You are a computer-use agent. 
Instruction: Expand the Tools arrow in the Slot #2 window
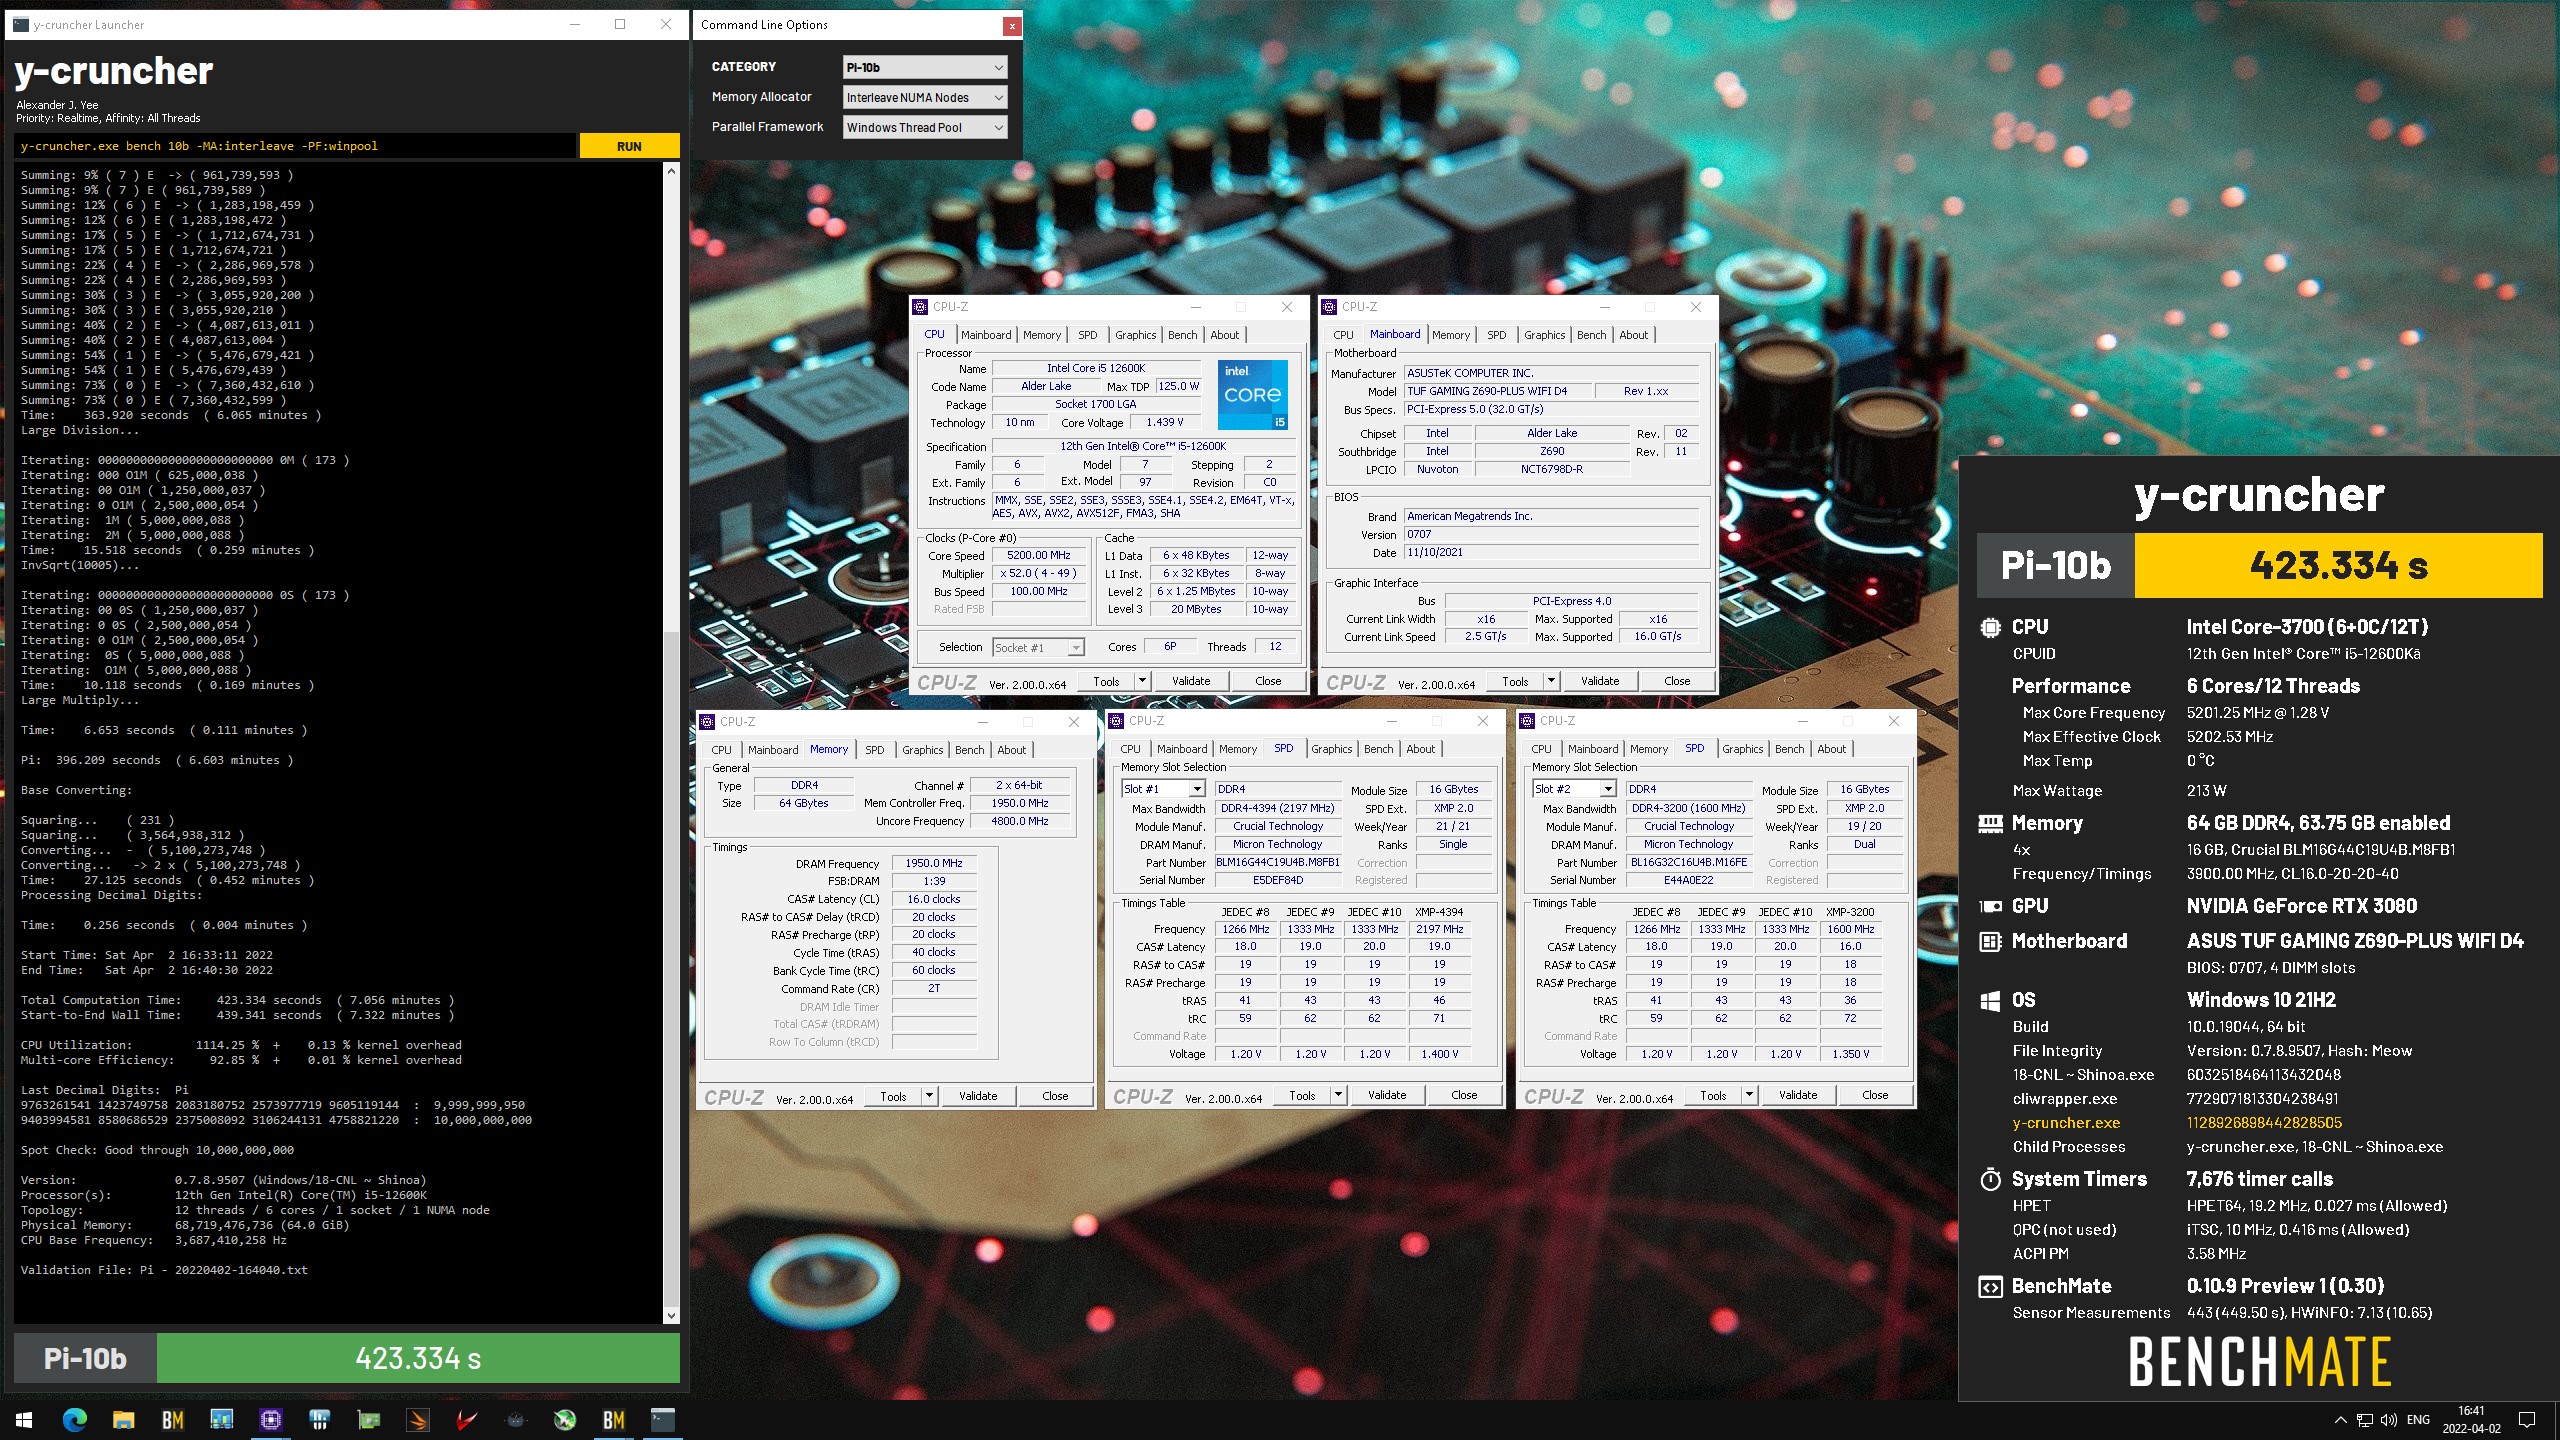click(x=1749, y=1095)
